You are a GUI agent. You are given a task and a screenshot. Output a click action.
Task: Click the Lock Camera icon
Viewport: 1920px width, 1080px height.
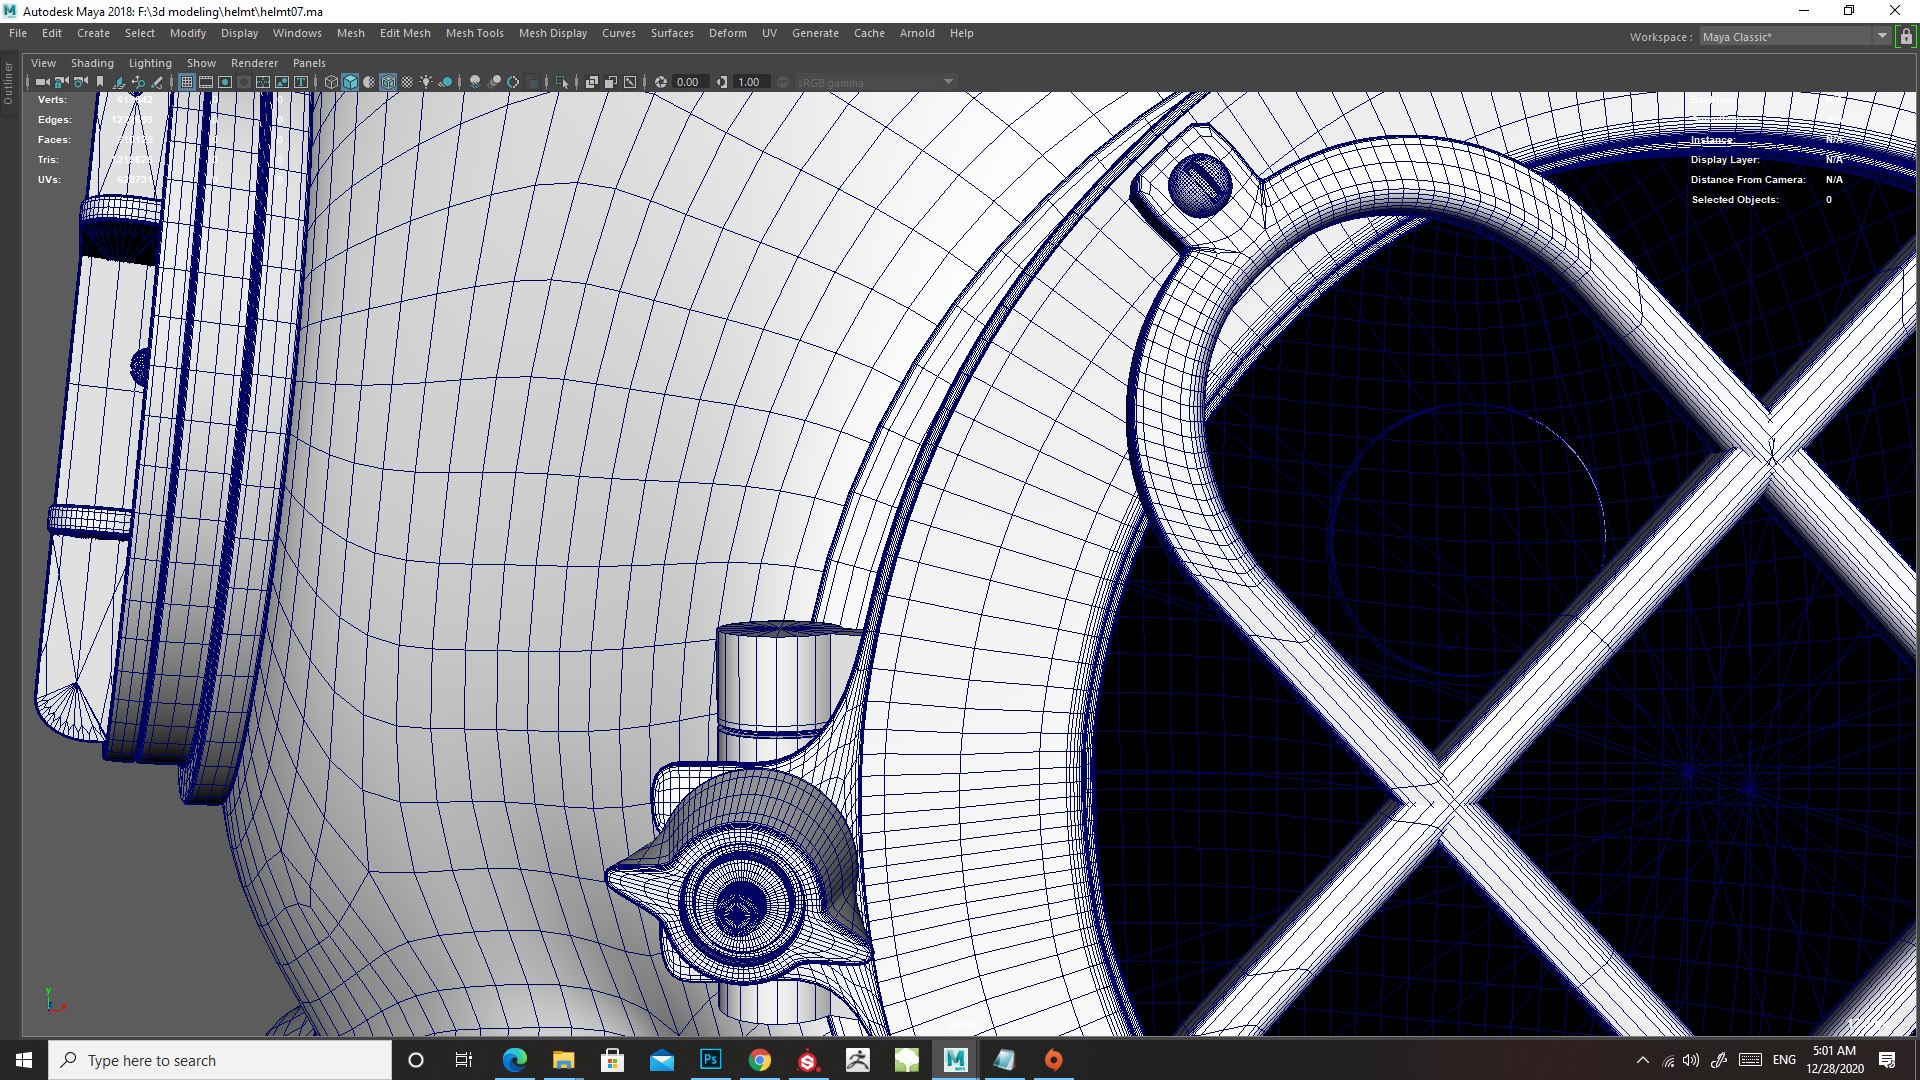pyautogui.click(x=62, y=82)
